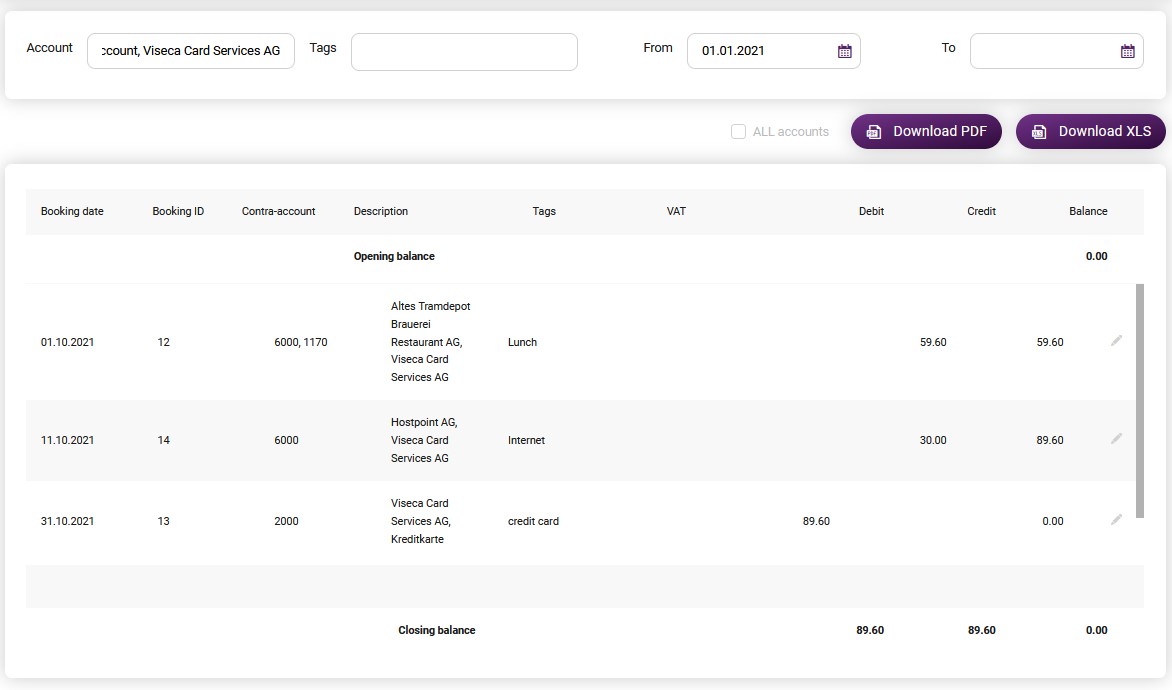Focus the Tags filter field
The height and width of the screenshot is (690, 1172).
(x=464, y=52)
